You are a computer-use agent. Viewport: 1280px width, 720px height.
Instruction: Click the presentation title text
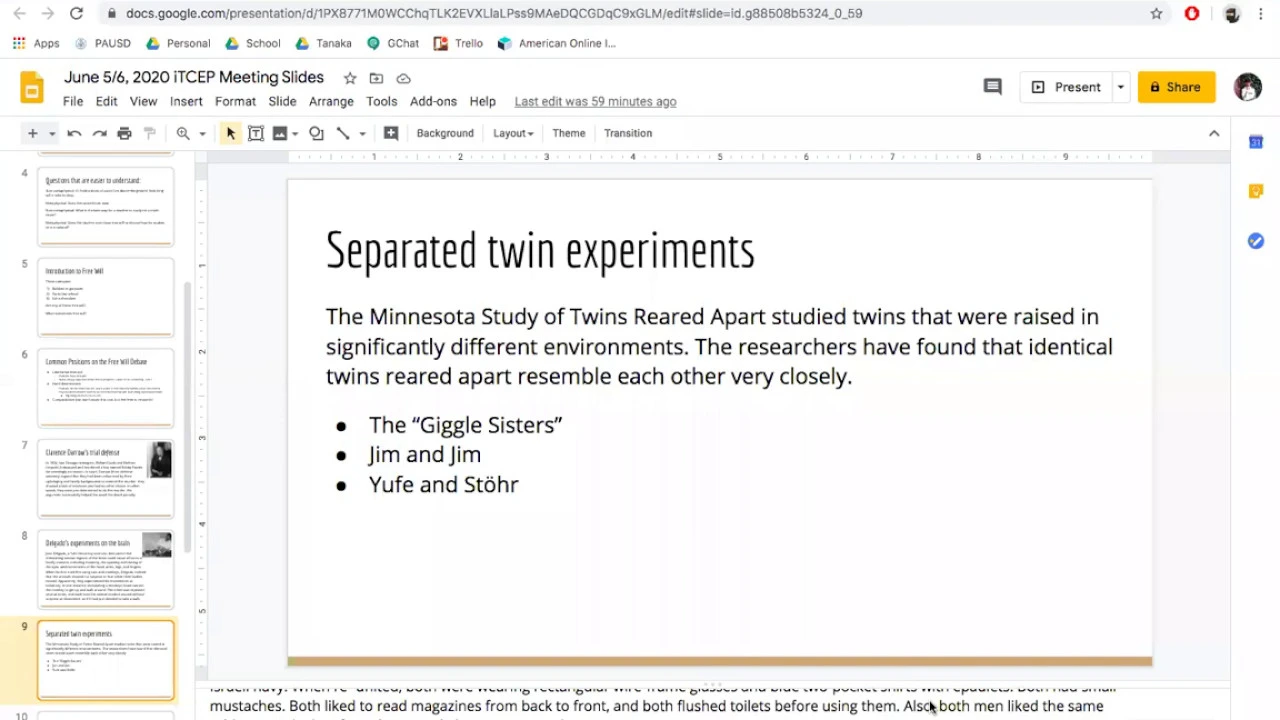coord(194,77)
